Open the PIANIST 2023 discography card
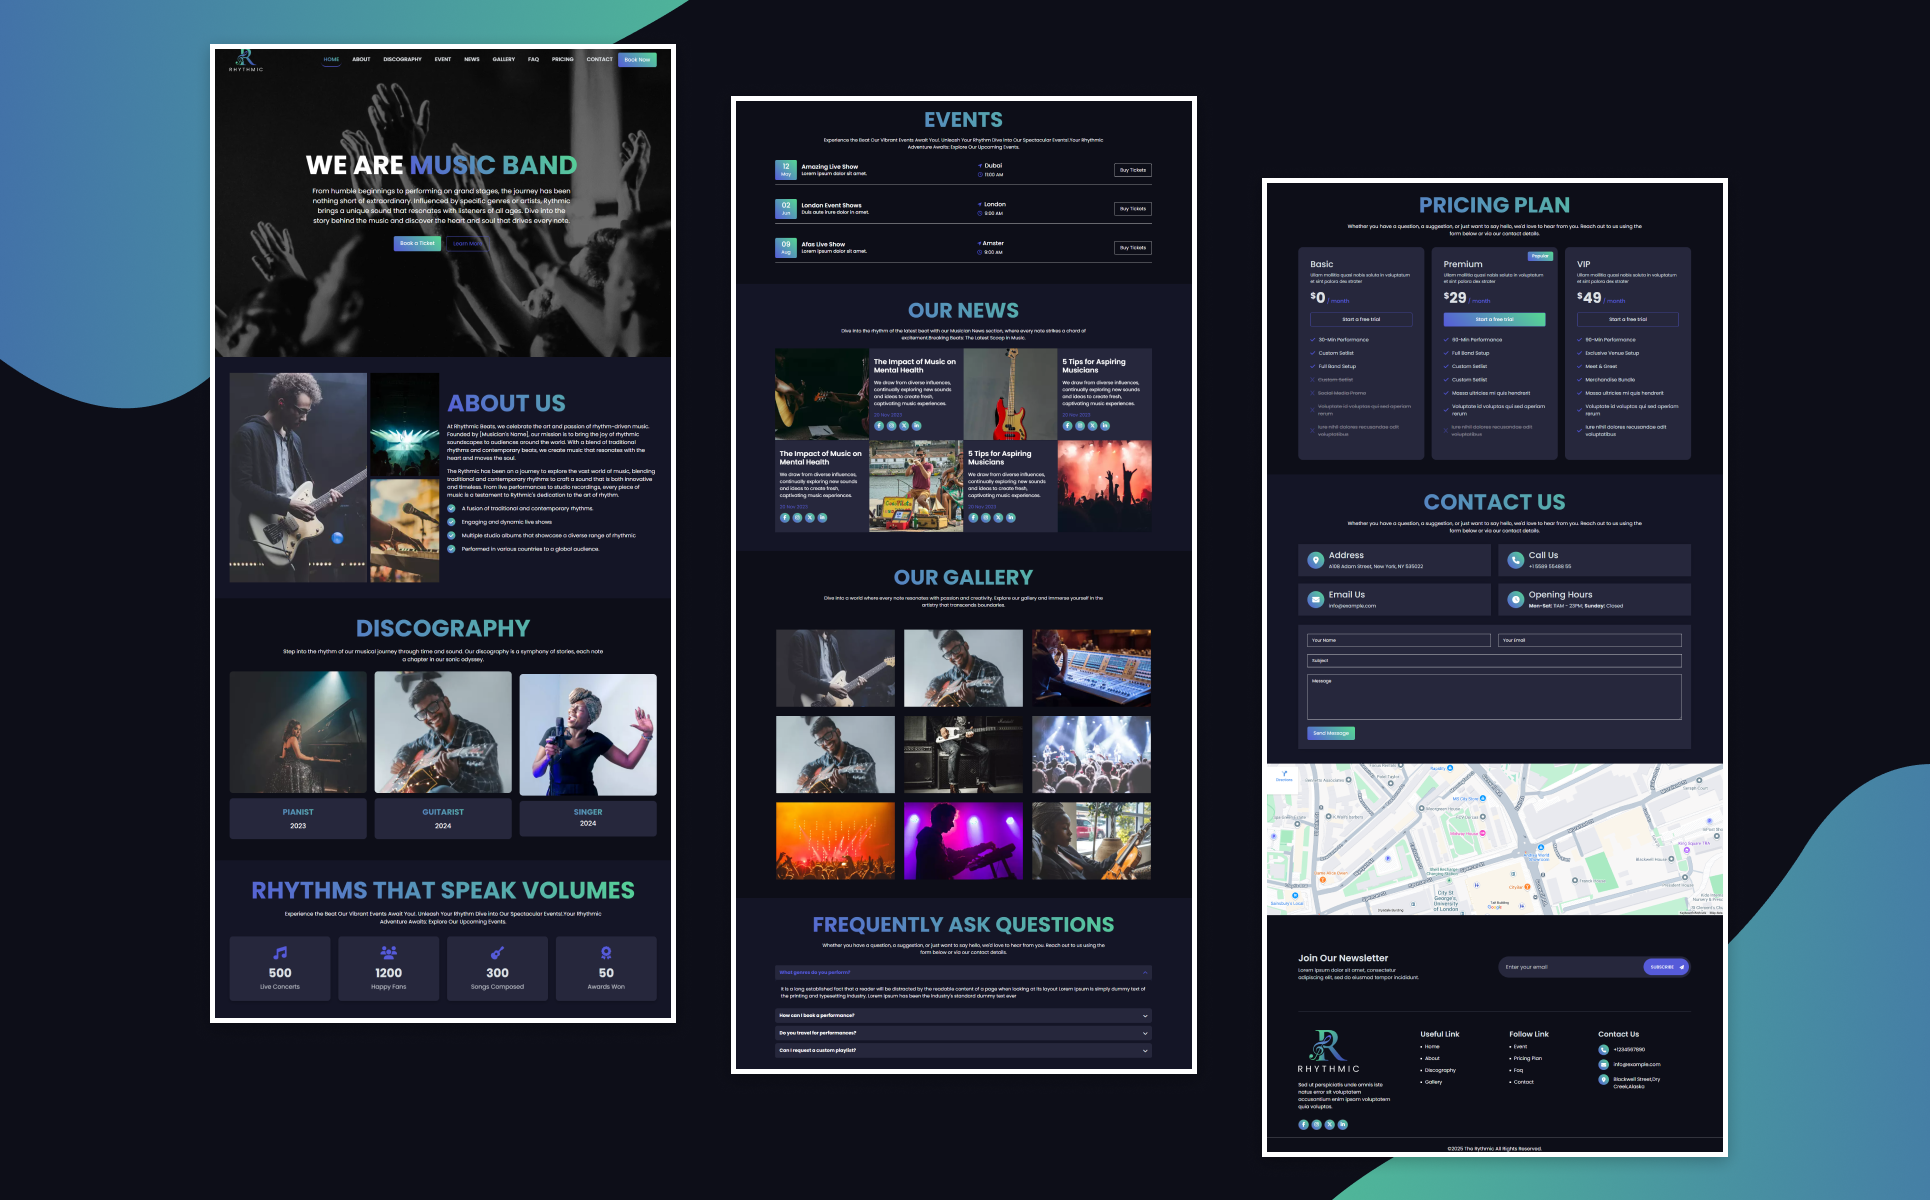This screenshot has width=1930, height=1200. (298, 755)
